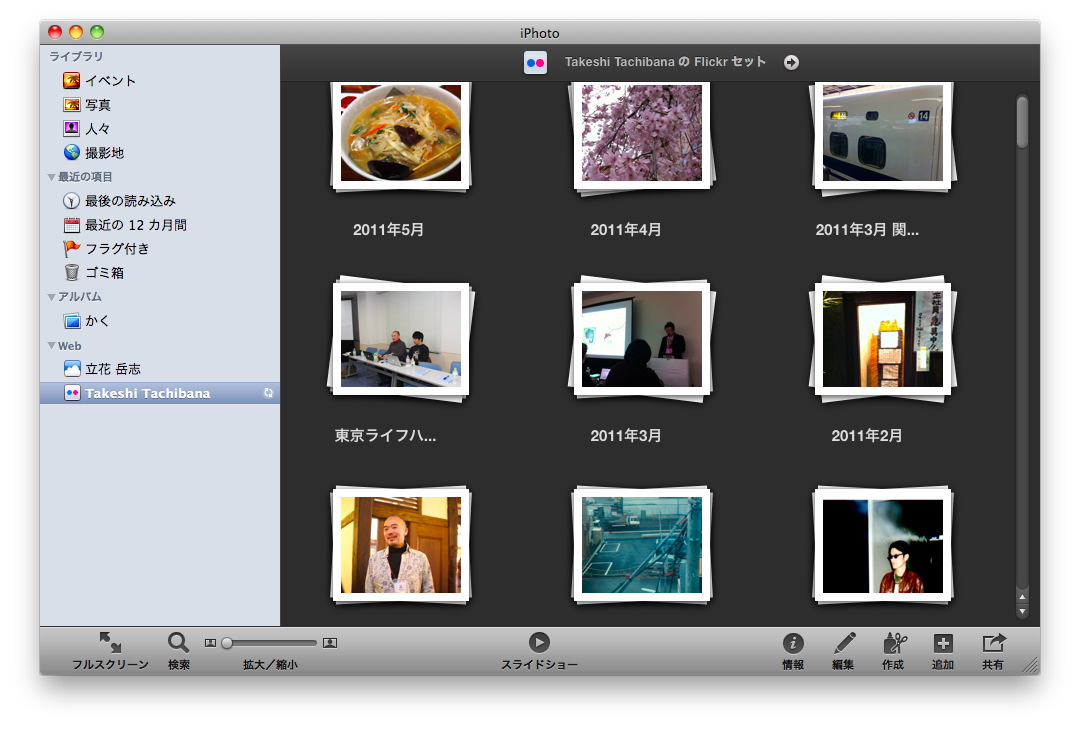Click the 追加 add button

(x=943, y=643)
